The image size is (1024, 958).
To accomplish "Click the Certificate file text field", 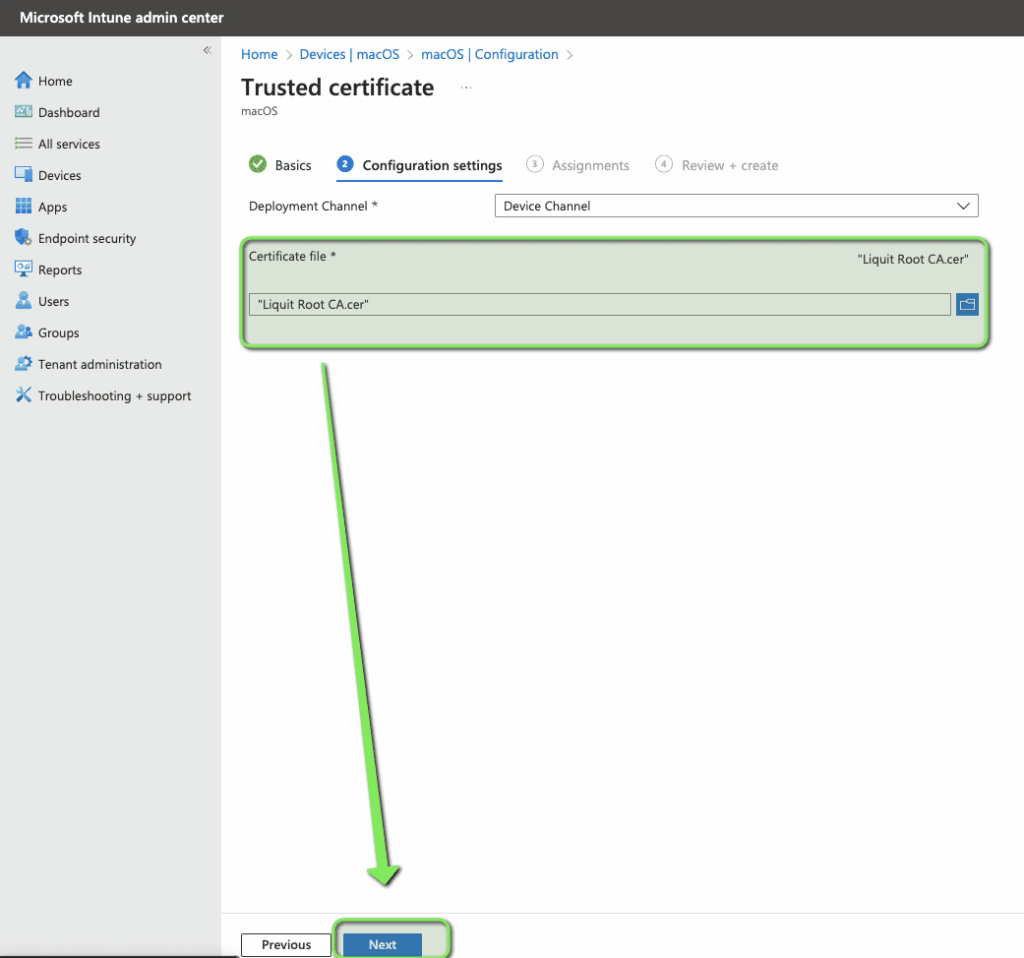I will (x=599, y=305).
